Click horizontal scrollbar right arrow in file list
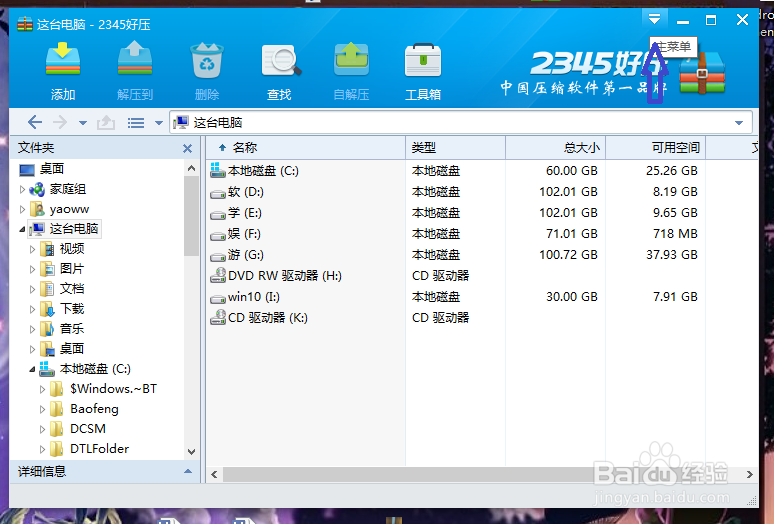 click(750, 475)
